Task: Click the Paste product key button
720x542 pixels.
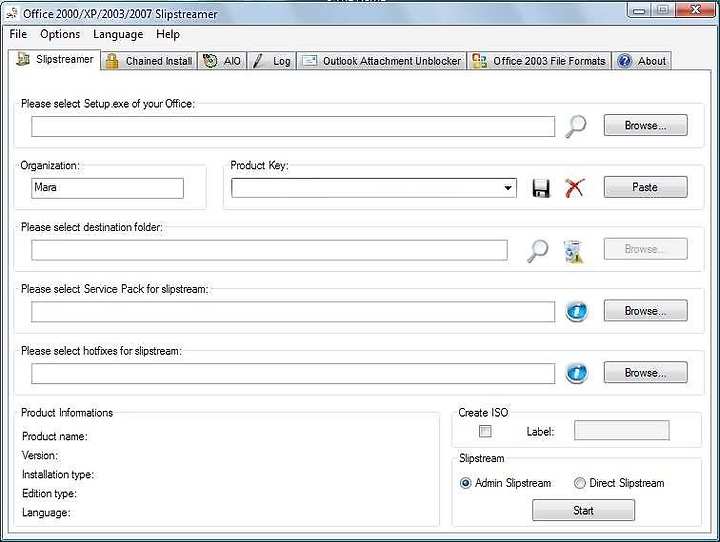Action: coord(646,187)
